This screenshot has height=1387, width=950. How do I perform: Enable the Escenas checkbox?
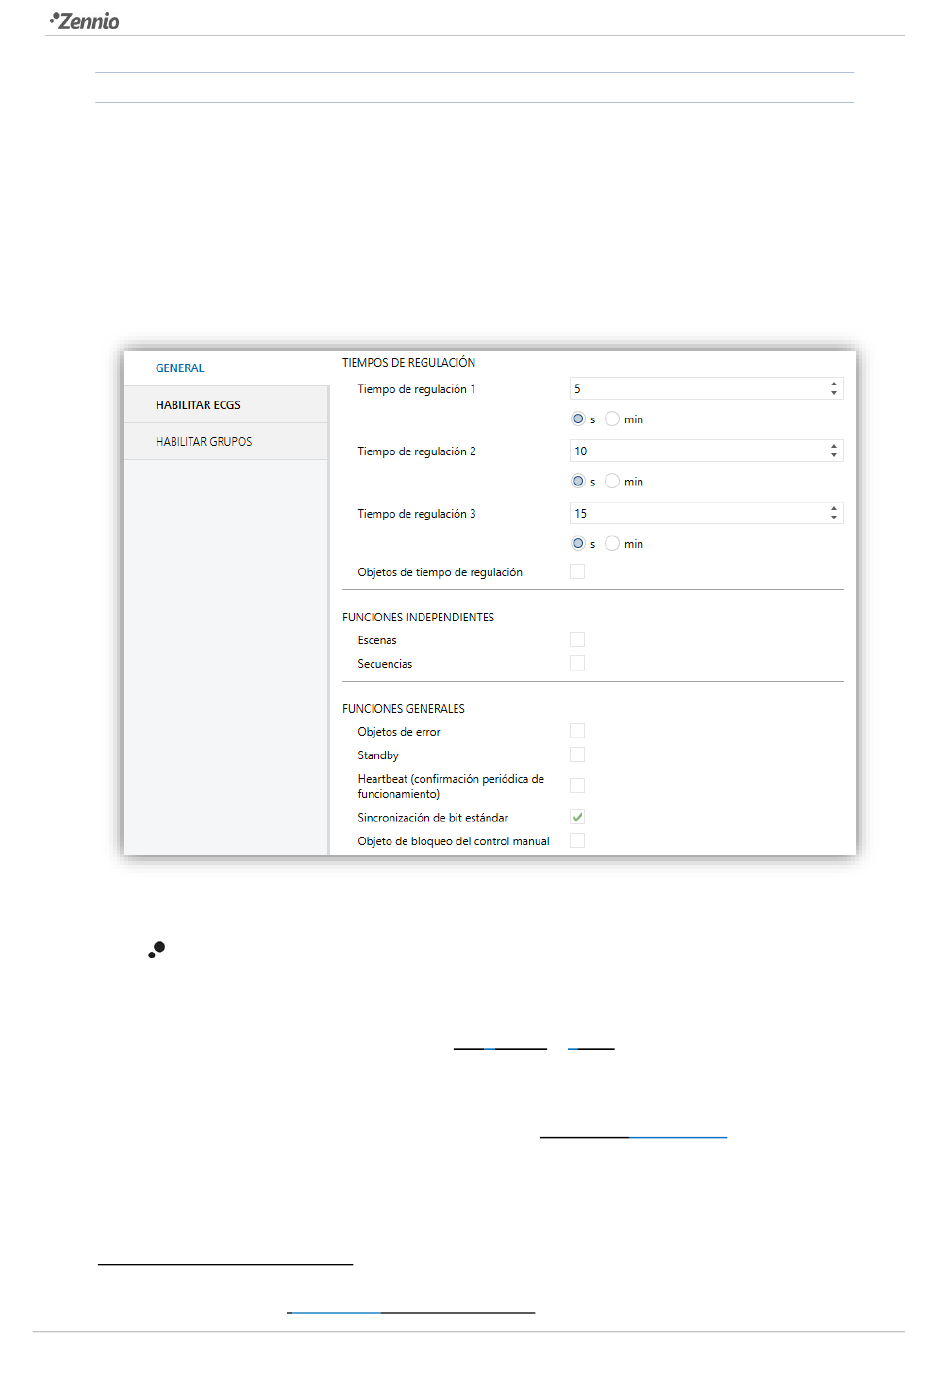pyautogui.click(x=577, y=640)
